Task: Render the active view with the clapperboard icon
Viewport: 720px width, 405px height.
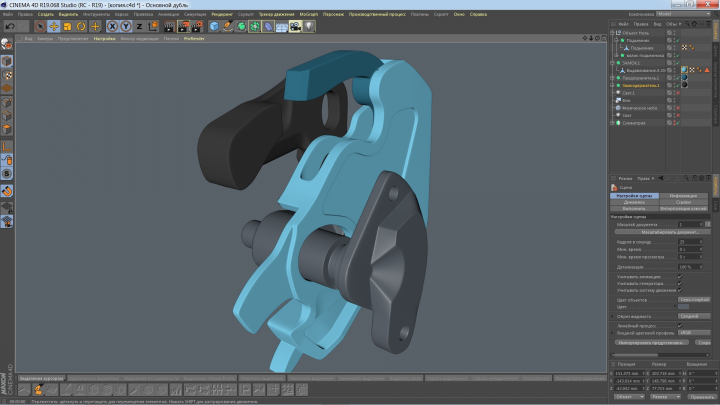Action: [x=169, y=26]
